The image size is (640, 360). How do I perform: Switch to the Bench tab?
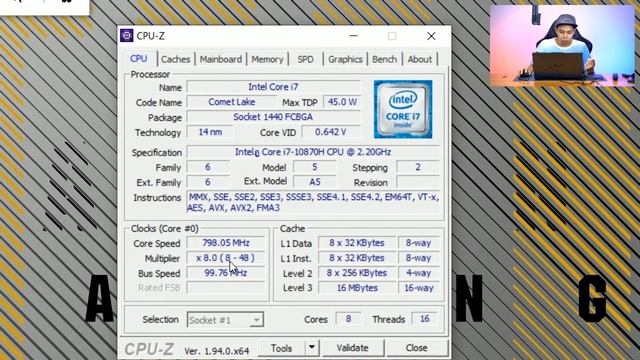(x=384, y=59)
